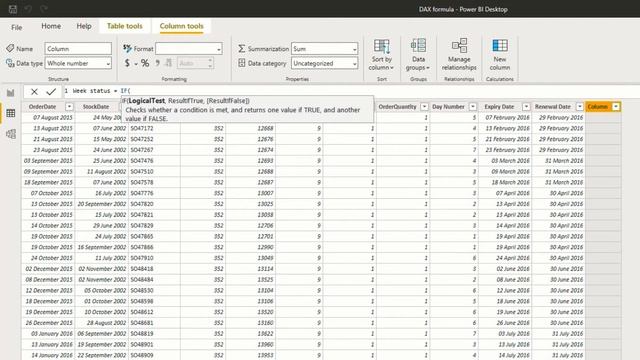Click StockDate cell 28 August 2002
640x360 pixels.
102,323
